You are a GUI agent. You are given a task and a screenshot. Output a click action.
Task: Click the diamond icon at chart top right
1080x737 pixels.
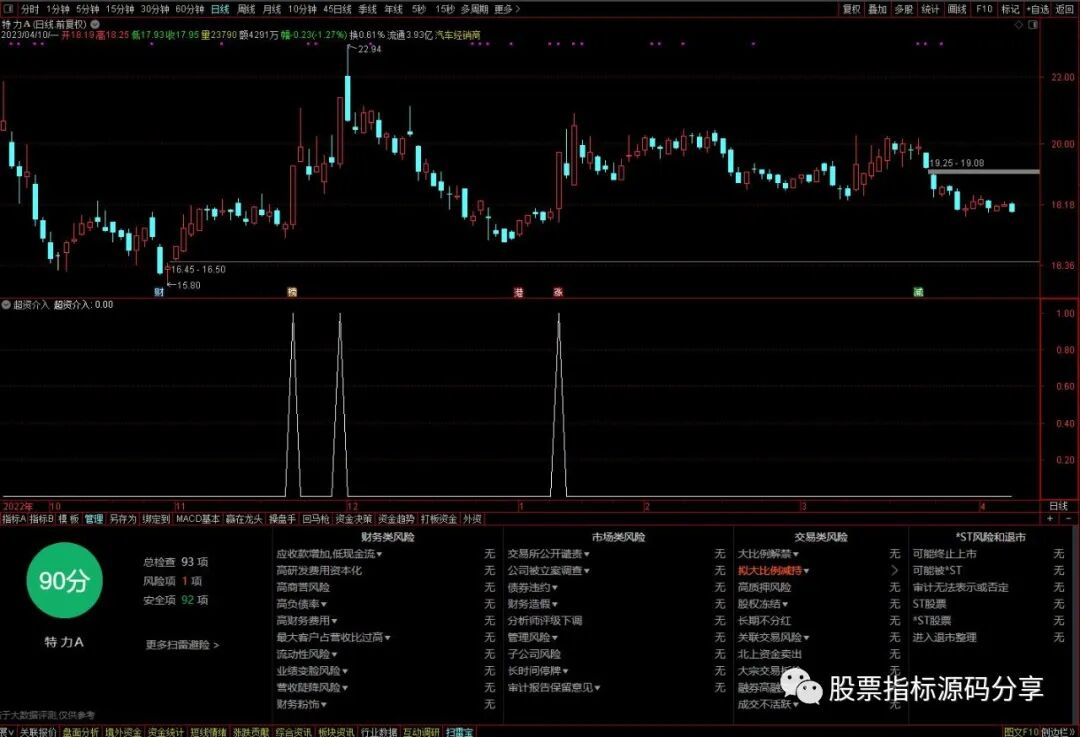click(1019, 25)
